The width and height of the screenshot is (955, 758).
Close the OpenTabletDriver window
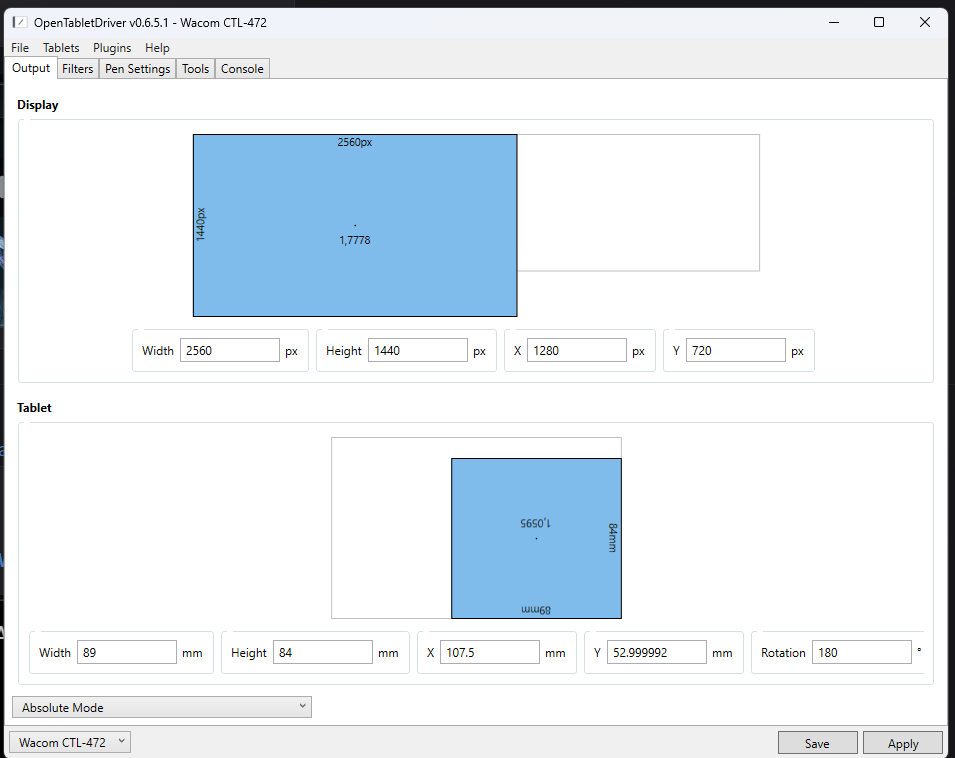pos(925,23)
